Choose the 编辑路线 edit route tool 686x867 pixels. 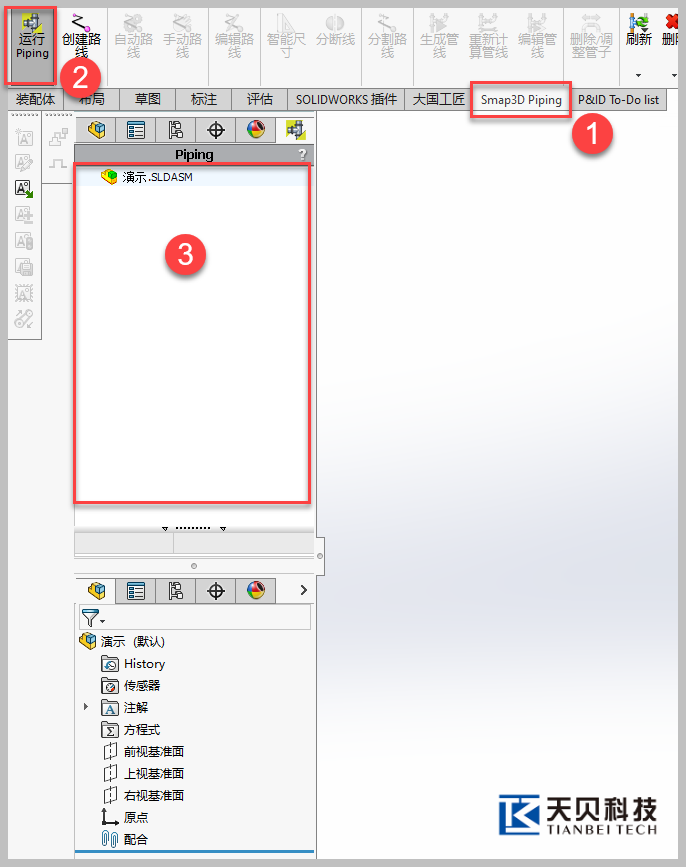pos(234,38)
